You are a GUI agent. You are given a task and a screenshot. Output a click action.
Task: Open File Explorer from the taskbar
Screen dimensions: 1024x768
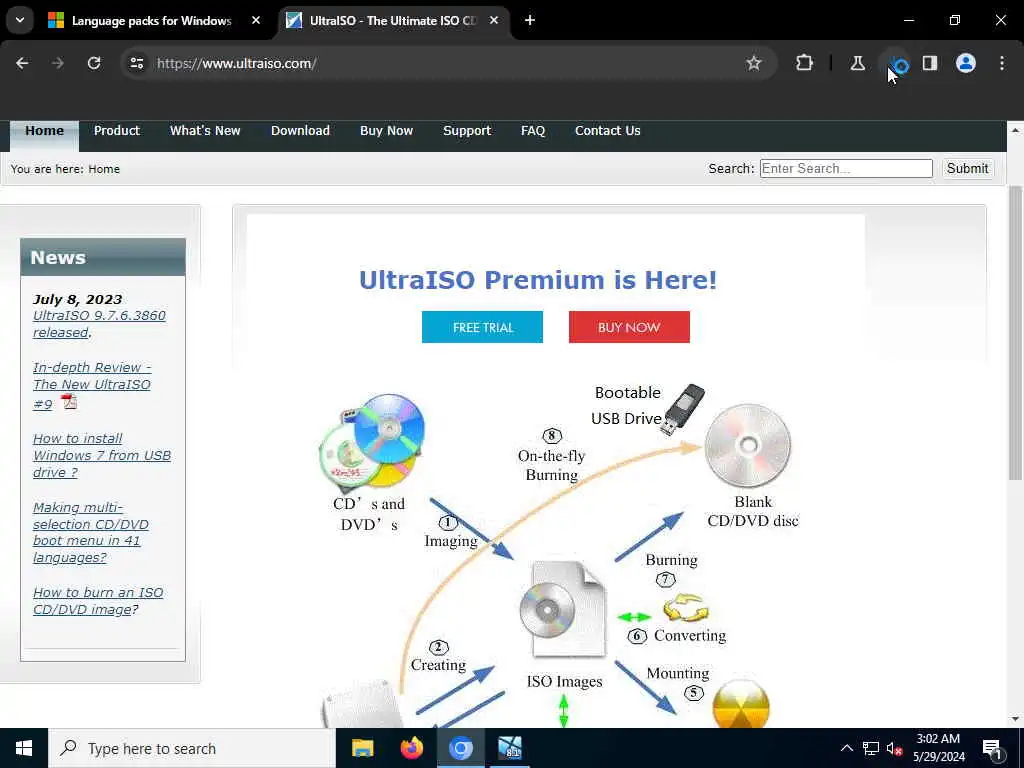click(362, 748)
